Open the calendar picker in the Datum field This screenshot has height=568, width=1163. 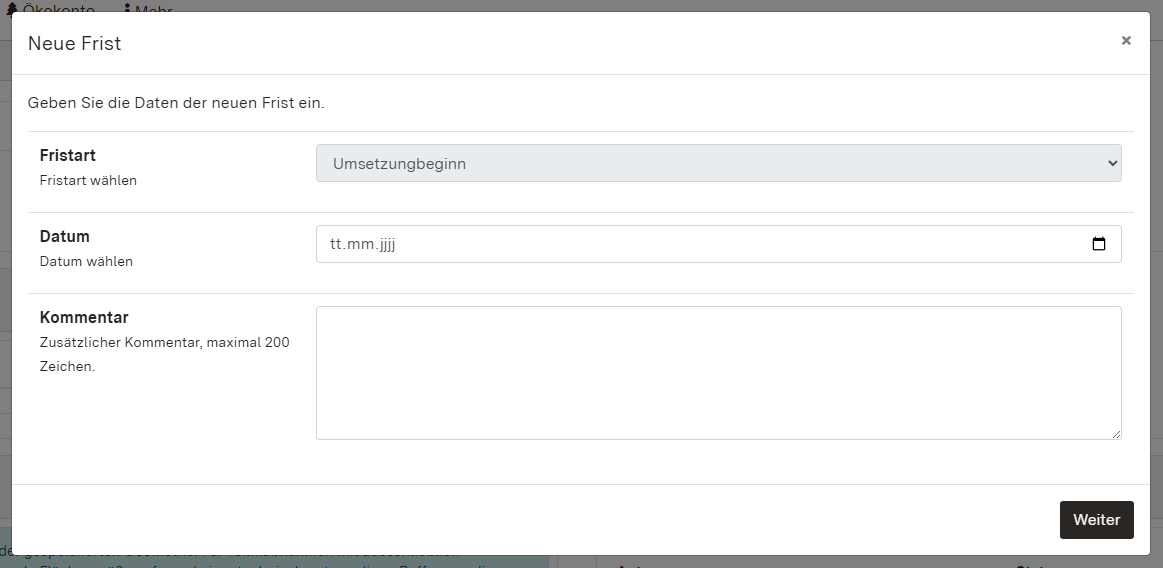coord(1098,244)
